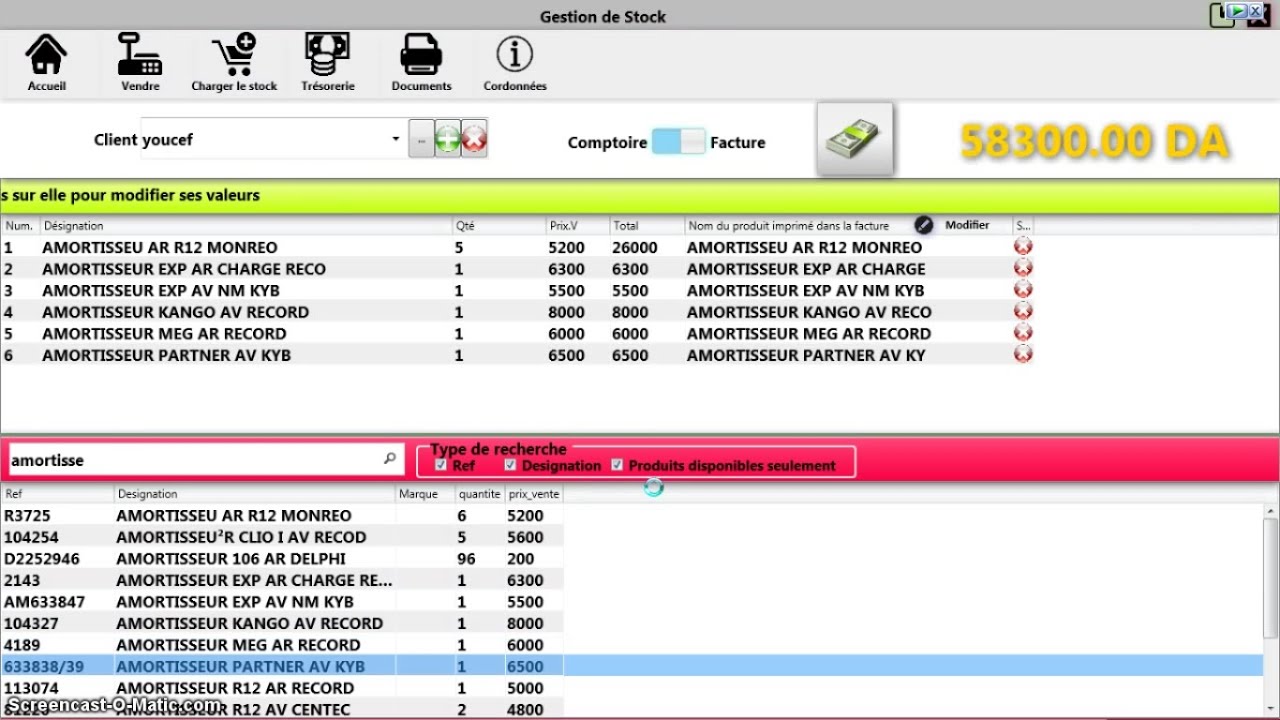Delete row AMORTISSEUR EXP AV NM KYB from cart
Screen dimensions: 1280x720
(x=1023, y=290)
